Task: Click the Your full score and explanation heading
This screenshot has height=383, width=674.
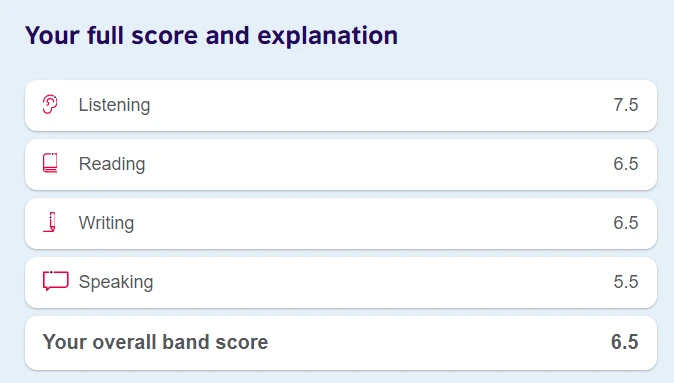Action: pyautogui.click(x=211, y=36)
